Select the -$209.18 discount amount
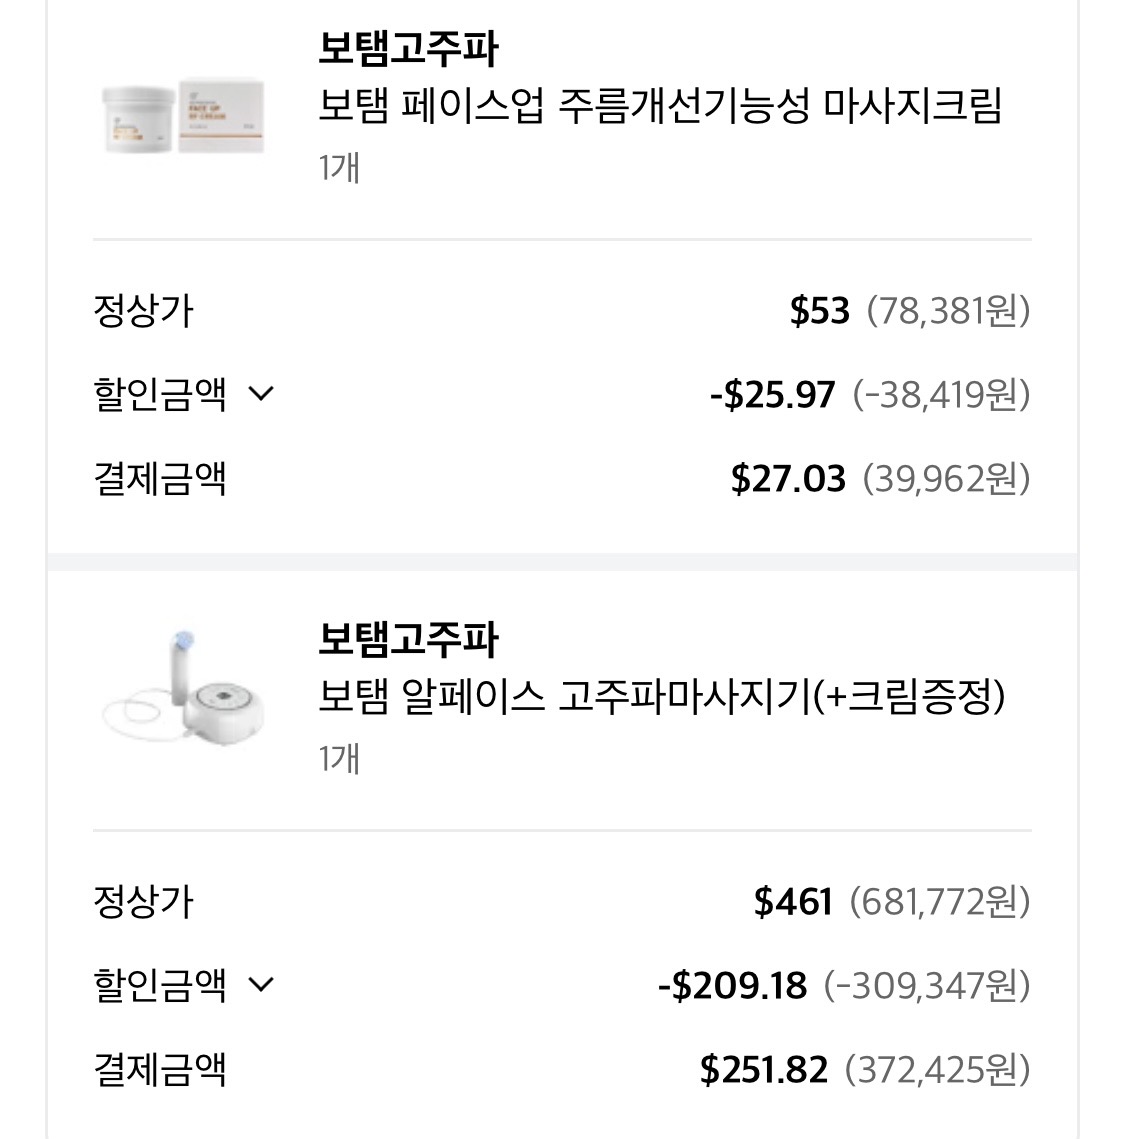The width and height of the screenshot is (1125, 1139). tap(732, 986)
